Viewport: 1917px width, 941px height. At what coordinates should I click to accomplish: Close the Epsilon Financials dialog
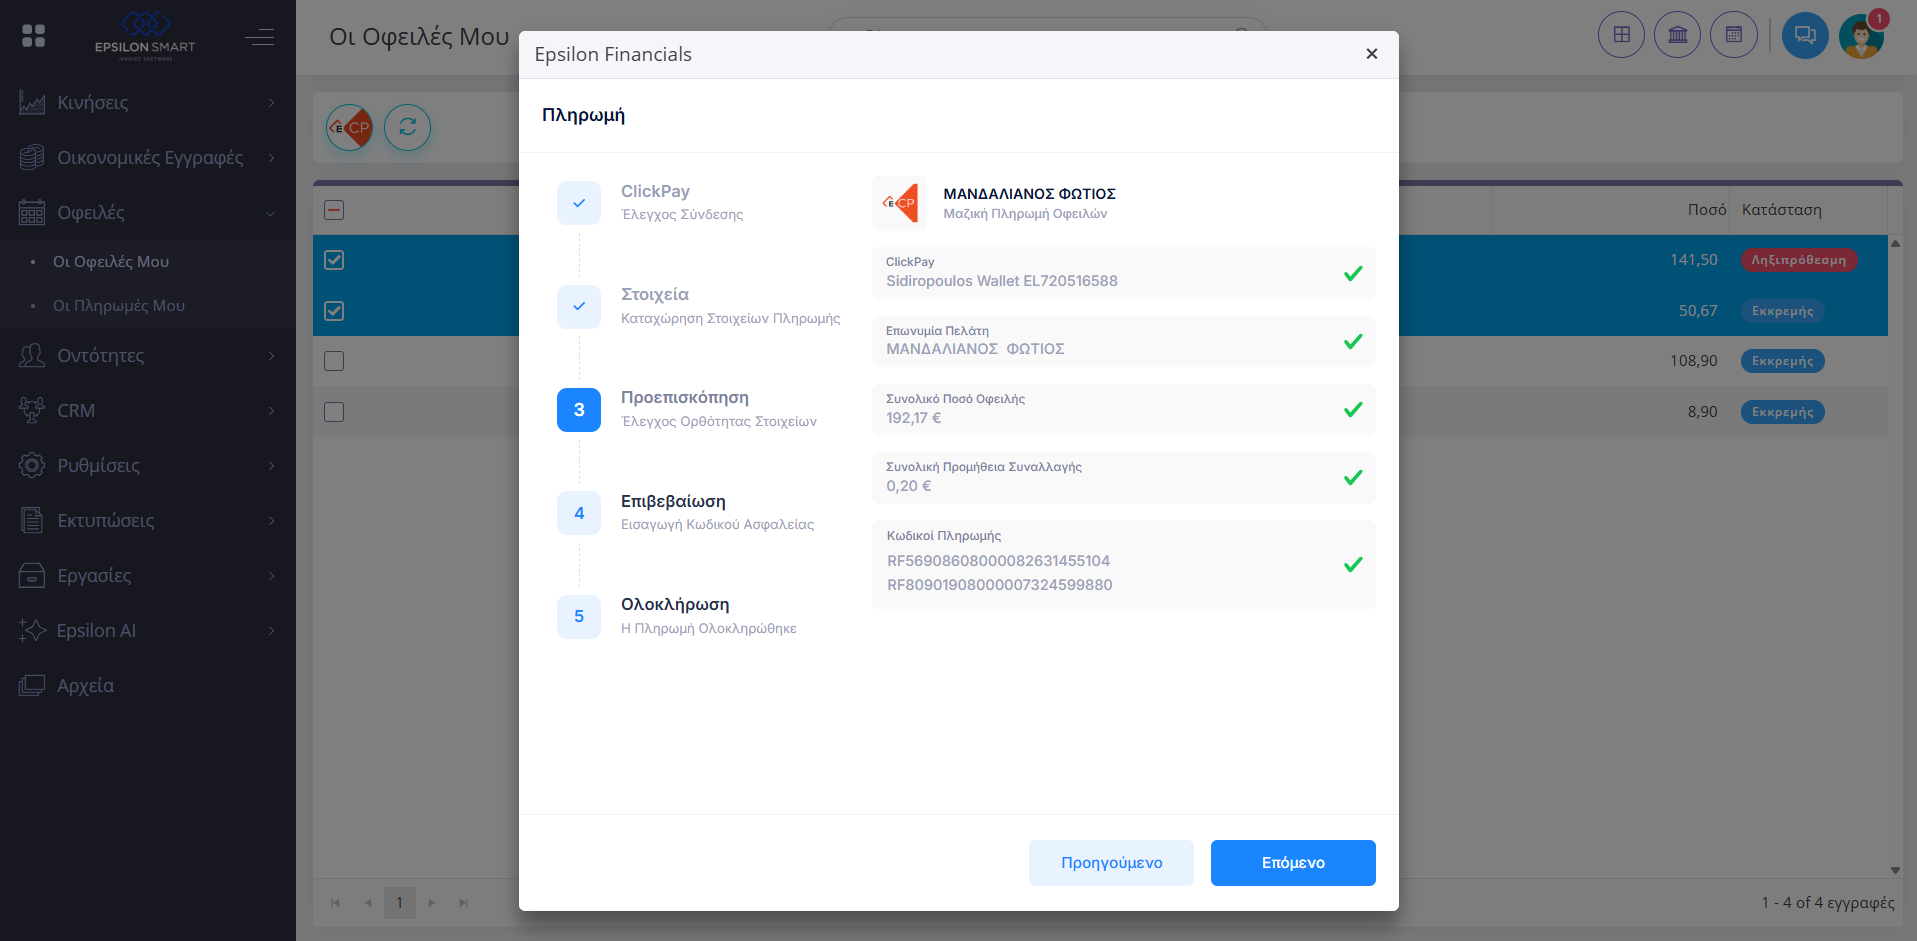click(1372, 54)
